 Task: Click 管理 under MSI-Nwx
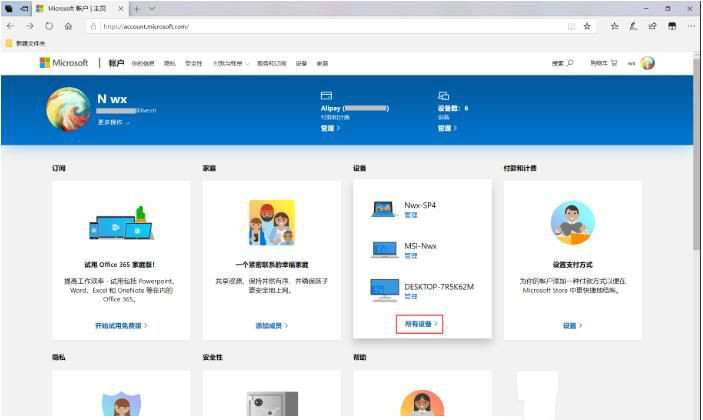pyautogui.click(x=411, y=256)
